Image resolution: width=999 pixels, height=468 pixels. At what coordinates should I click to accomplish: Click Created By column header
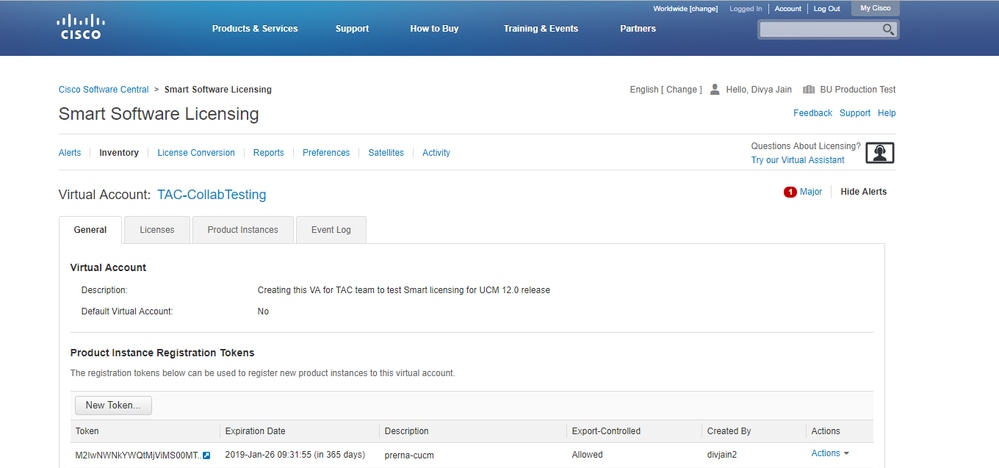pos(729,431)
